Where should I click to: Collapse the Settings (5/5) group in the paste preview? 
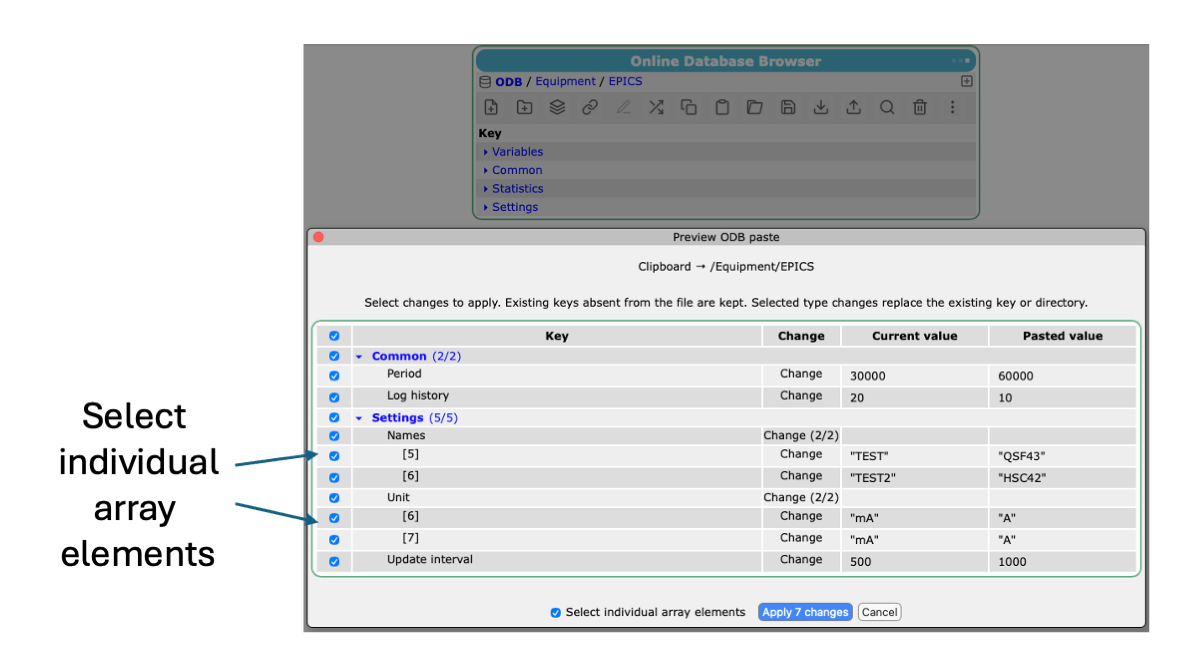point(359,418)
